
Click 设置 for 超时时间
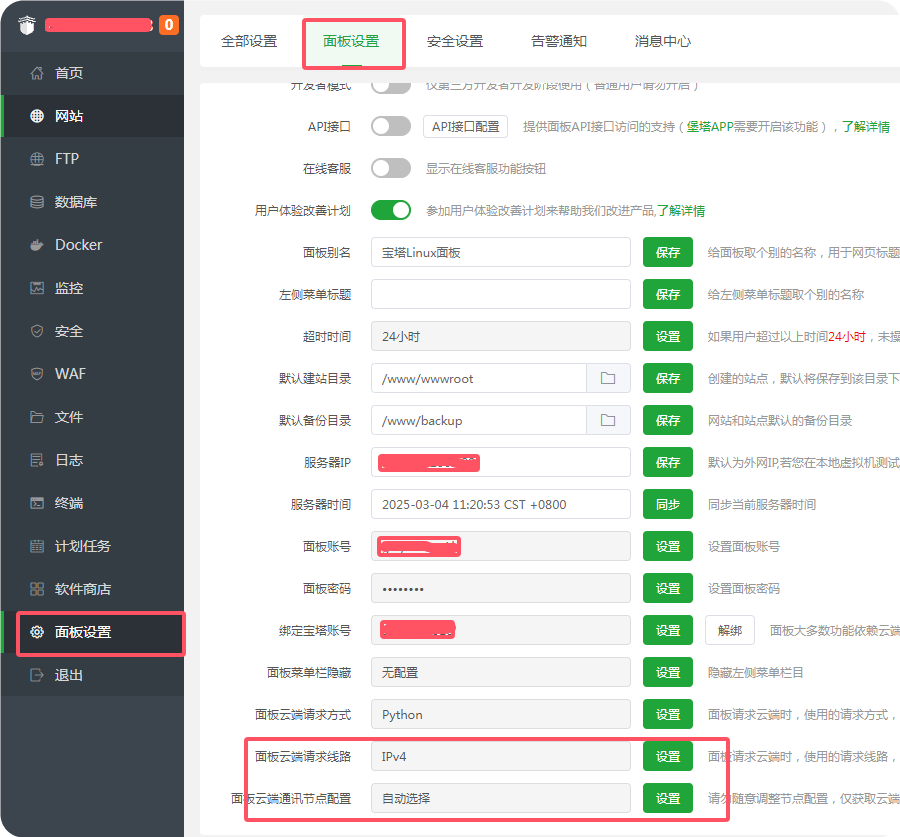pyautogui.click(x=668, y=336)
